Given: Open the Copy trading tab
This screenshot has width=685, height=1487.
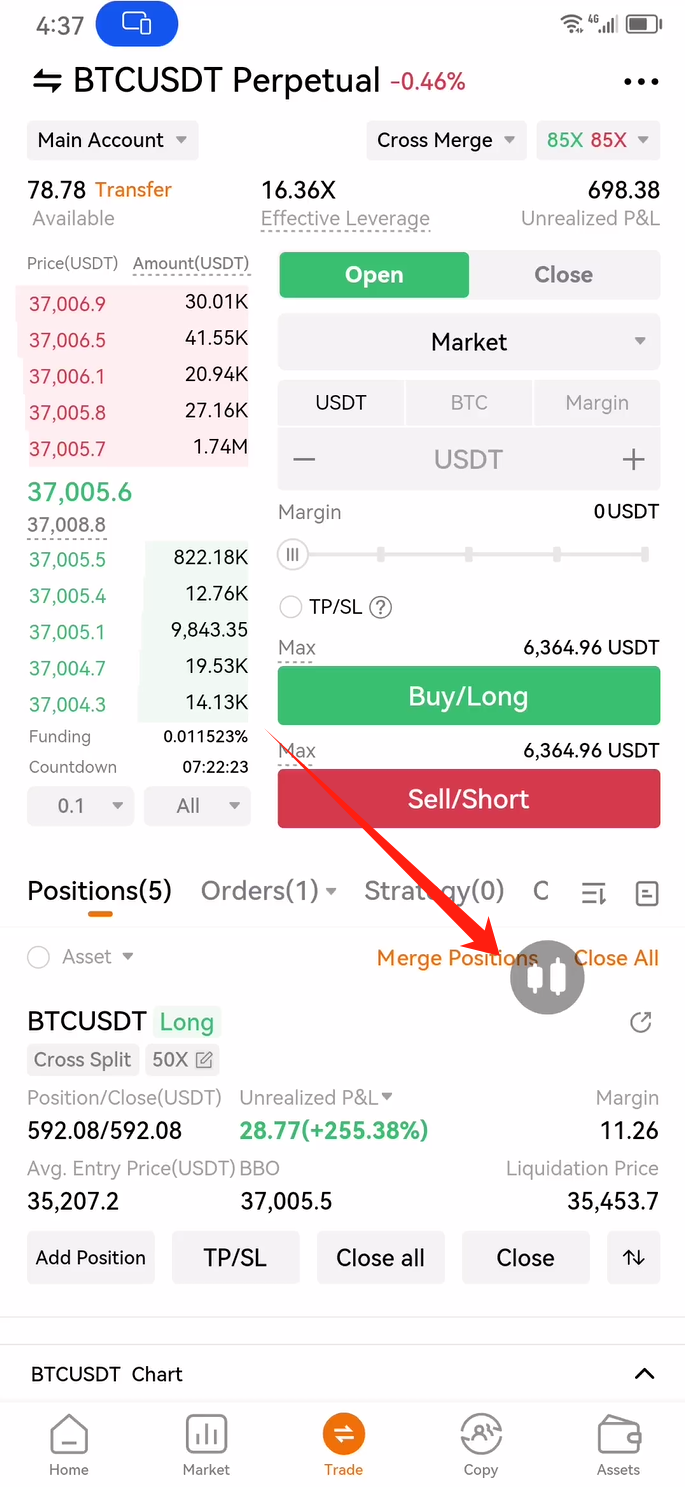Looking at the screenshot, I should pyautogui.click(x=480, y=1446).
